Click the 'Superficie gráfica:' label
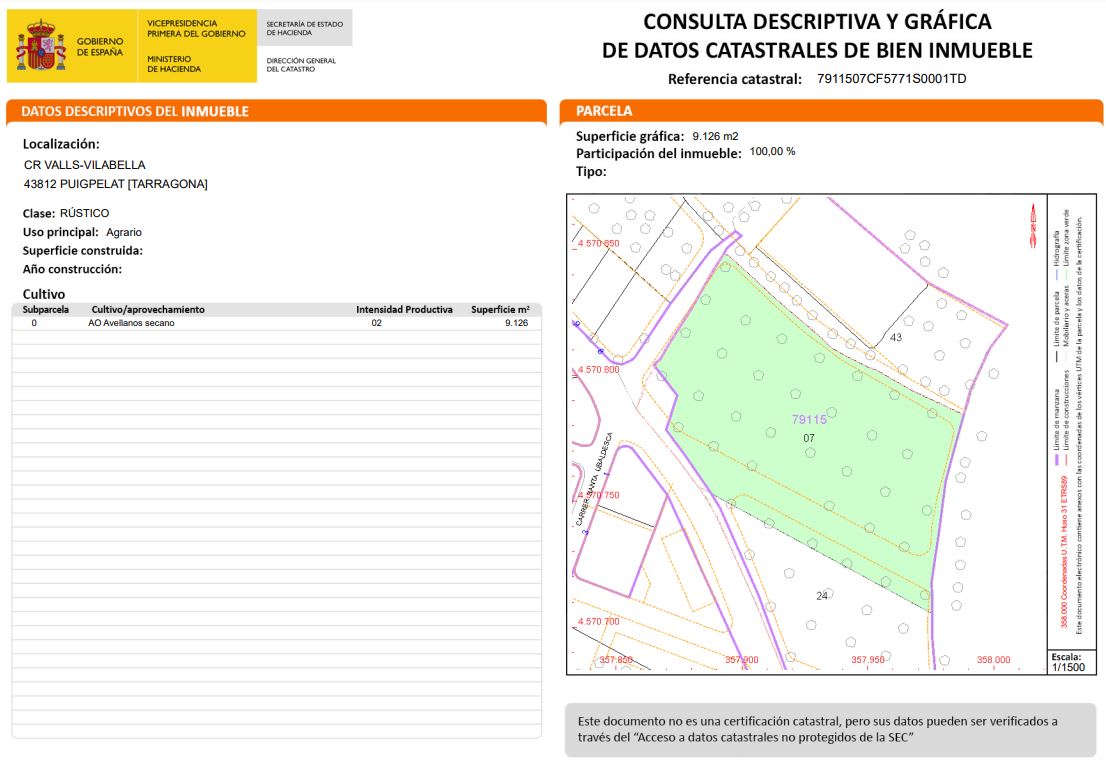1106x762 pixels. click(x=630, y=136)
